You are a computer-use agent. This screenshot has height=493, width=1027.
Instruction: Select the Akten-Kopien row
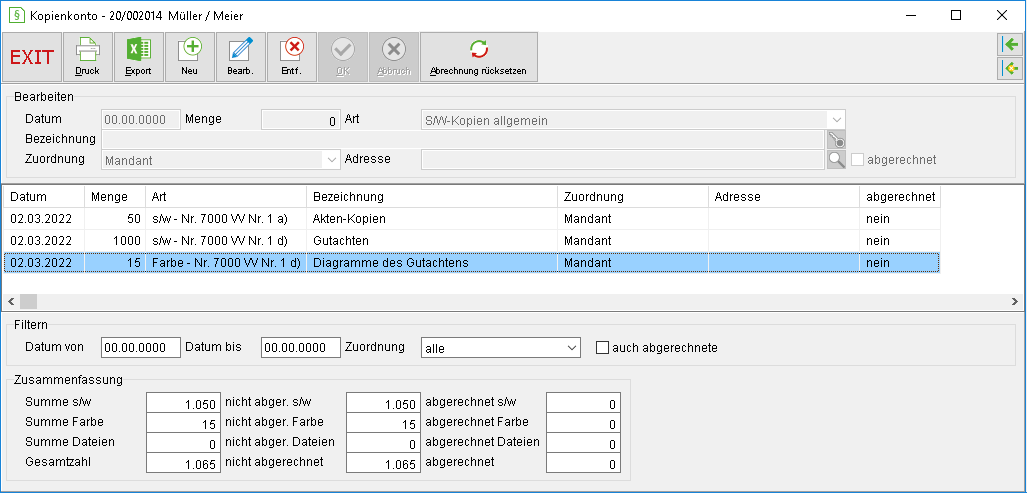point(472,219)
